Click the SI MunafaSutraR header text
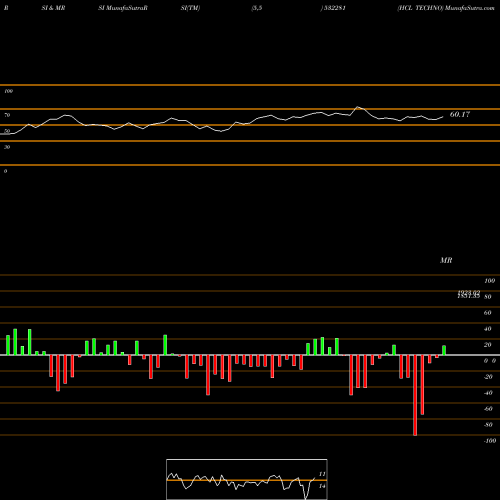500x500 pixels. point(123,8)
